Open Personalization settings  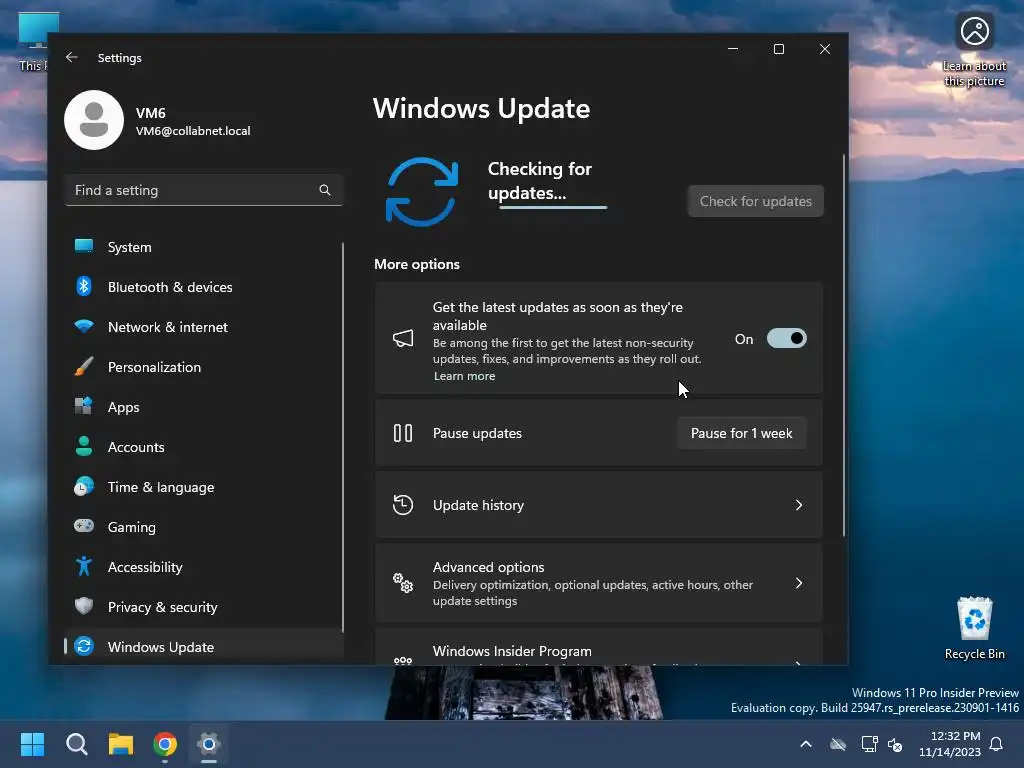(x=204, y=367)
